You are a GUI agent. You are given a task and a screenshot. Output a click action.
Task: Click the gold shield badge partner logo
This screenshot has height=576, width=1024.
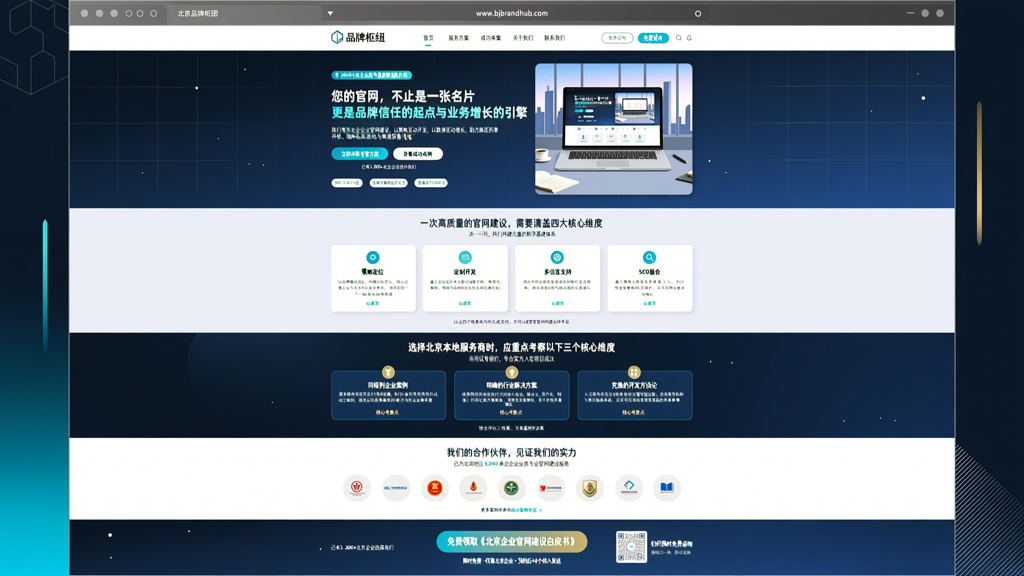pos(589,488)
